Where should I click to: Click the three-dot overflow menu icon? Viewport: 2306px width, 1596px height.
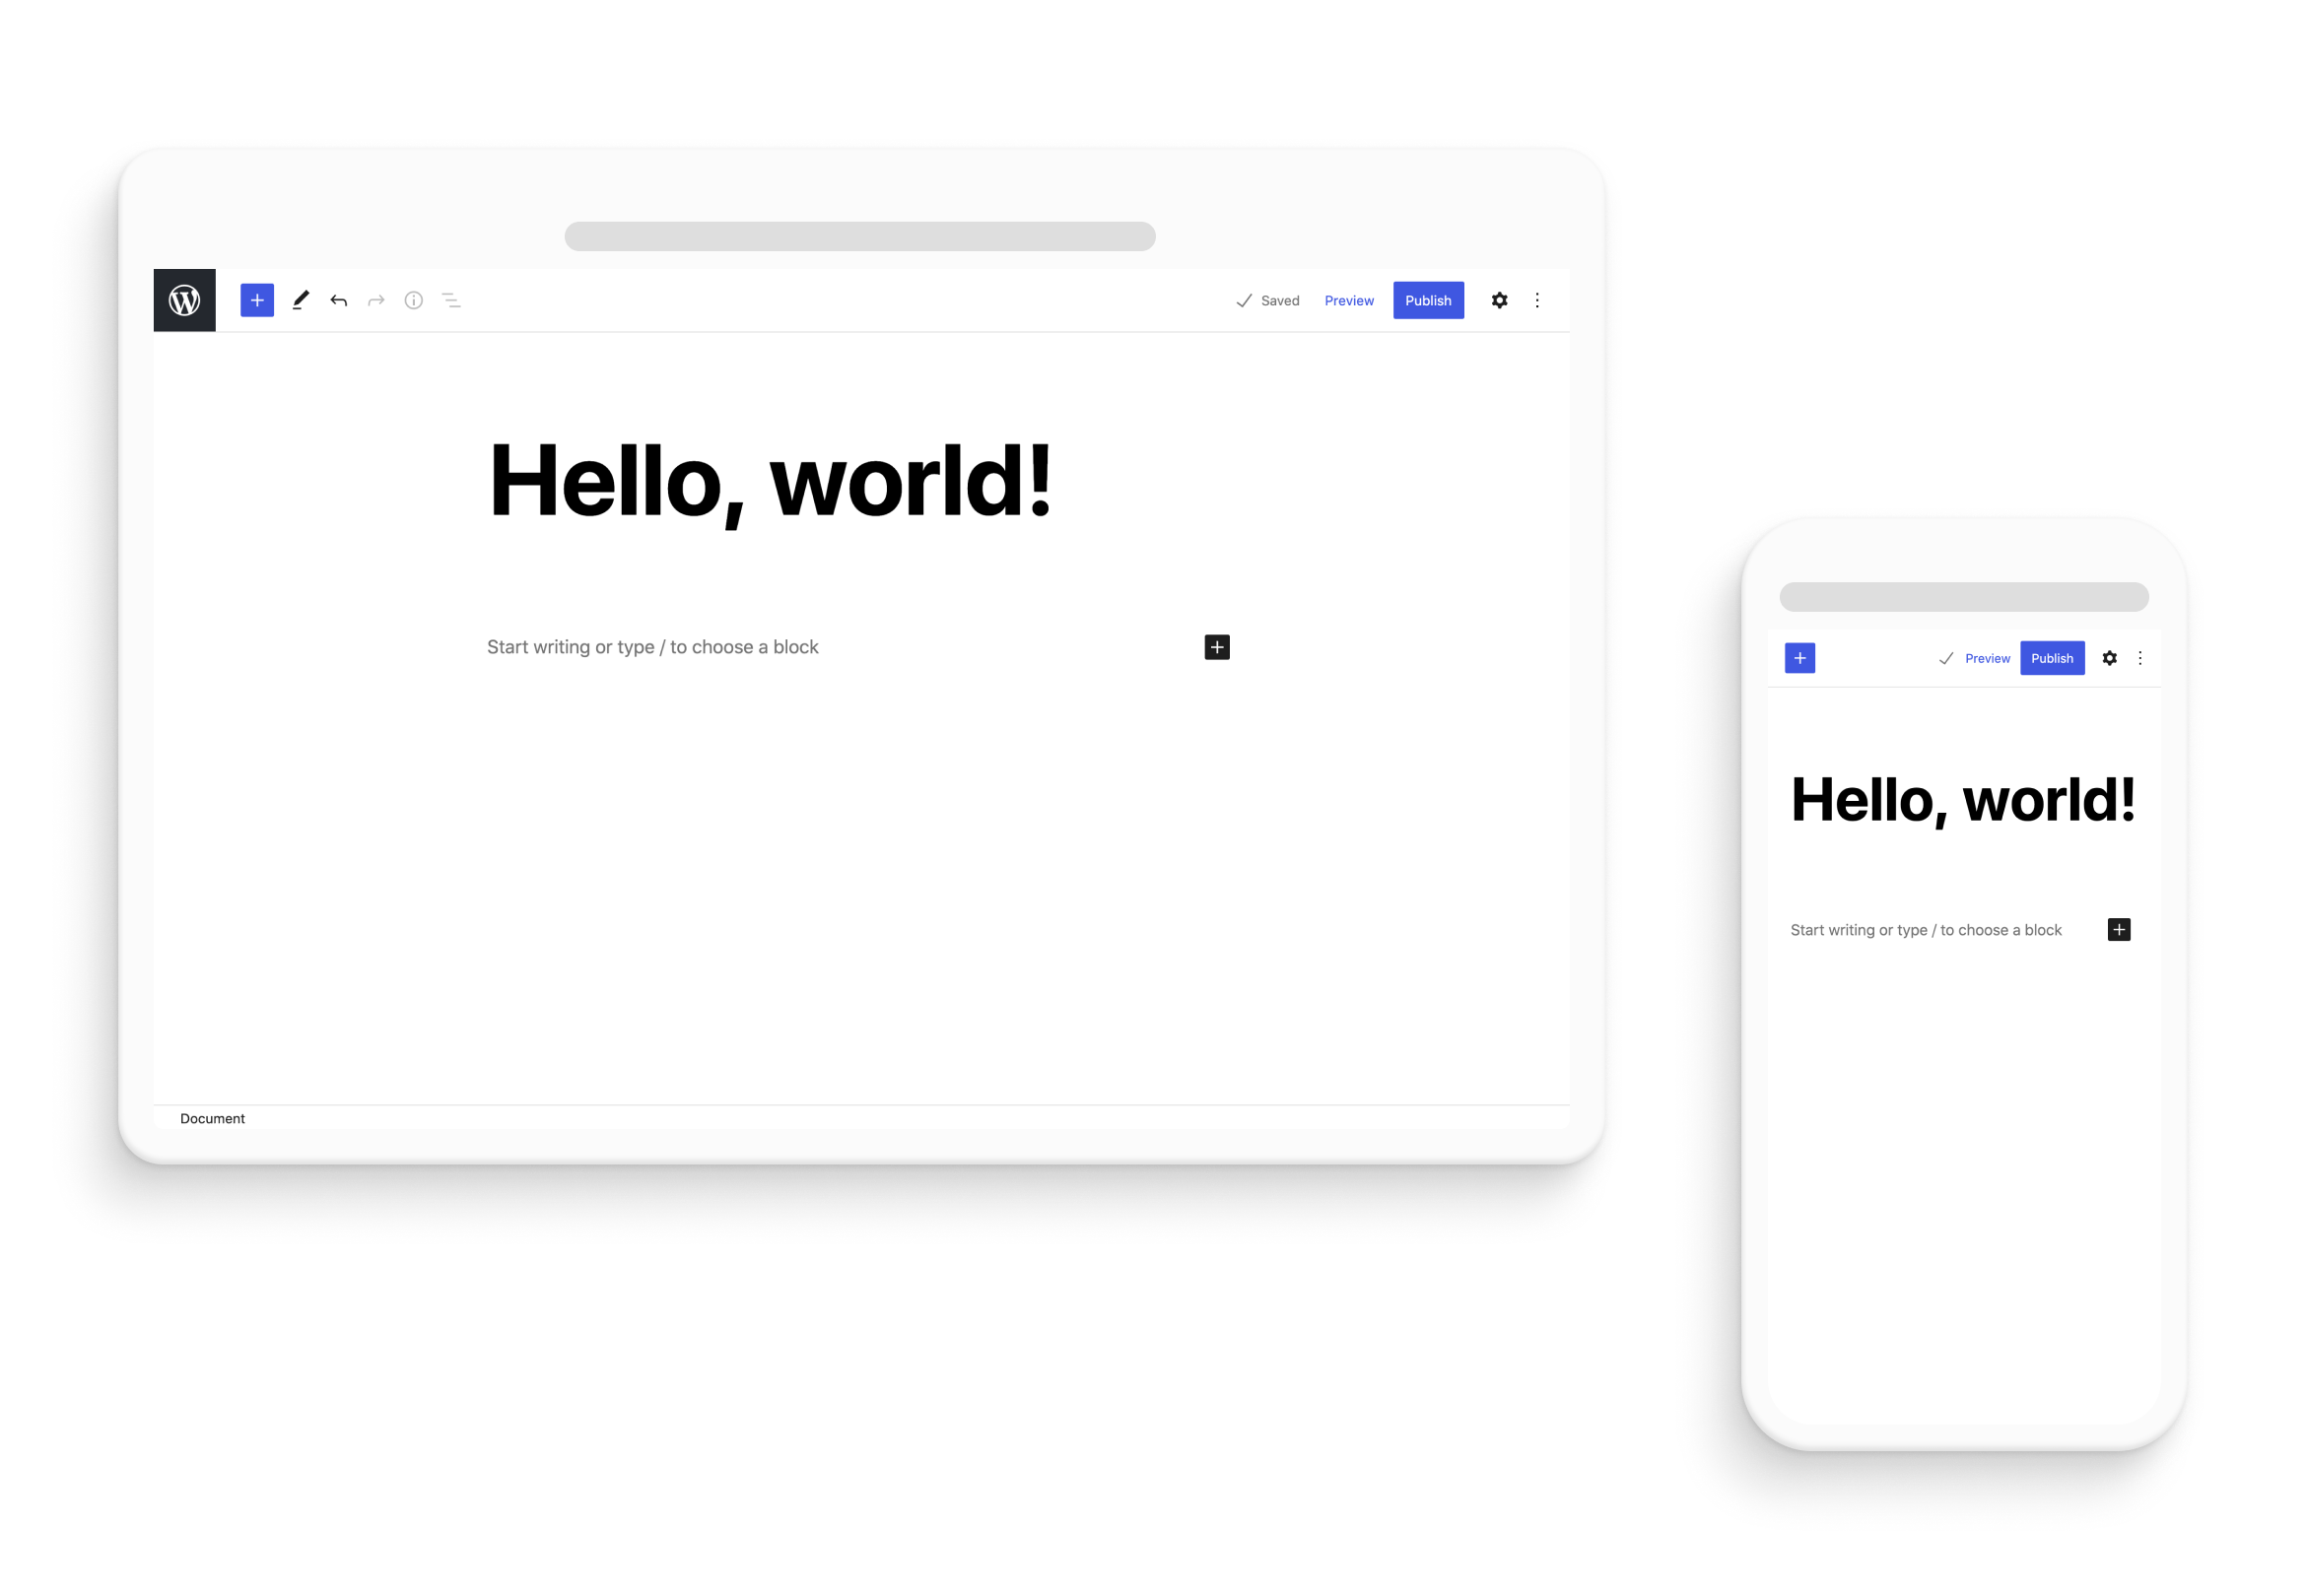click(x=1538, y=299)
